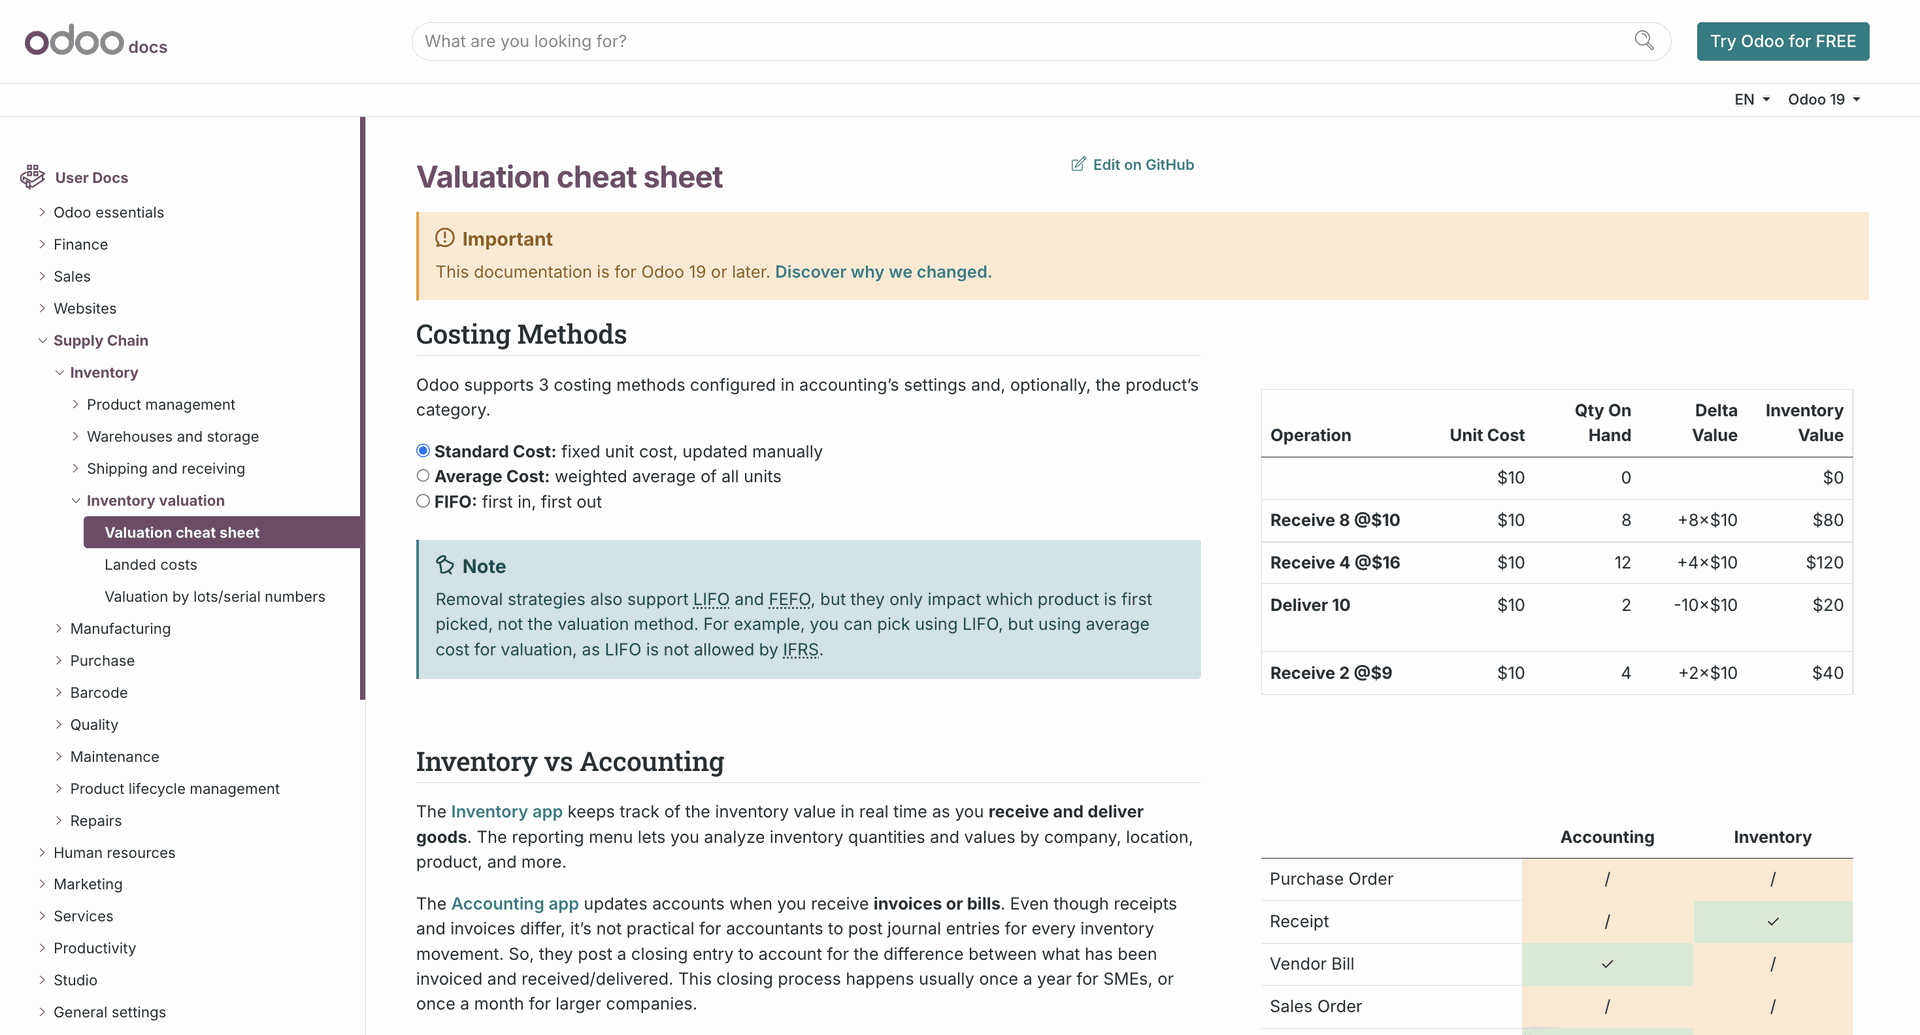This screenshot has height=1035, width=1920.
Task: Expand the Product management chevron
Action: (76, 405)
